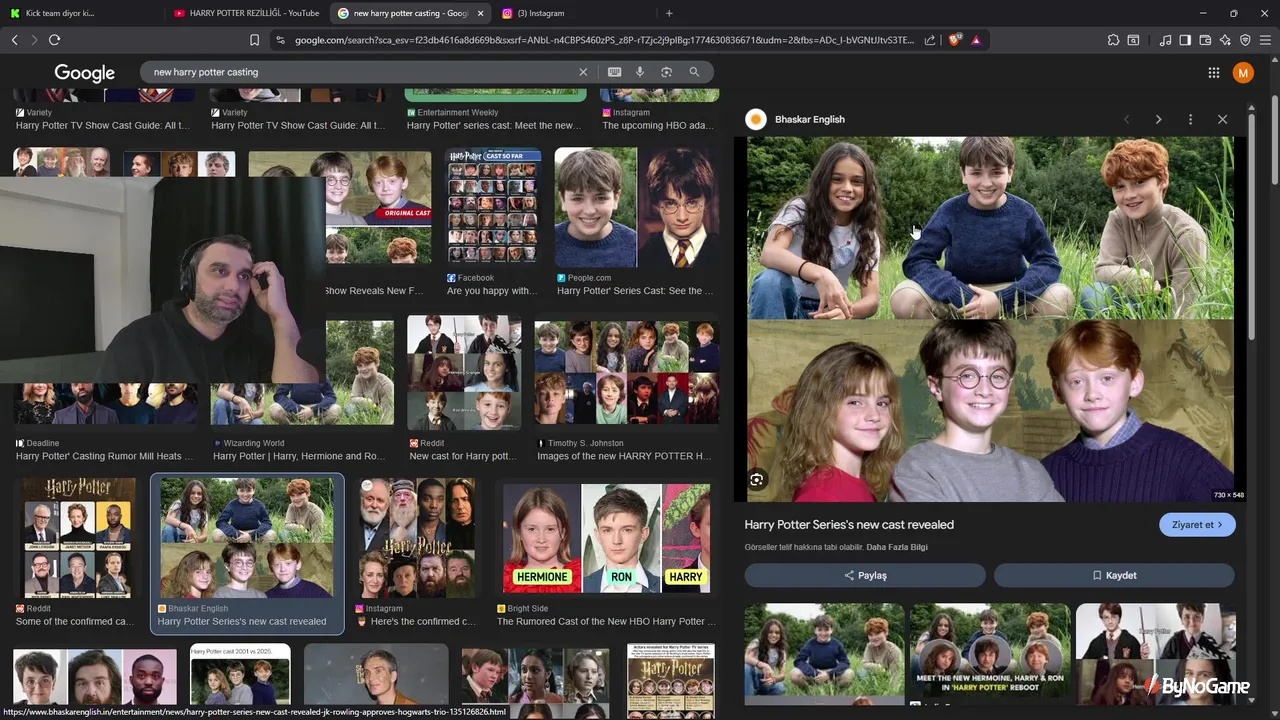This screenshot has width=1280, height=720.
Task: Open Brave VPN shield icon
Action: 1245,40
